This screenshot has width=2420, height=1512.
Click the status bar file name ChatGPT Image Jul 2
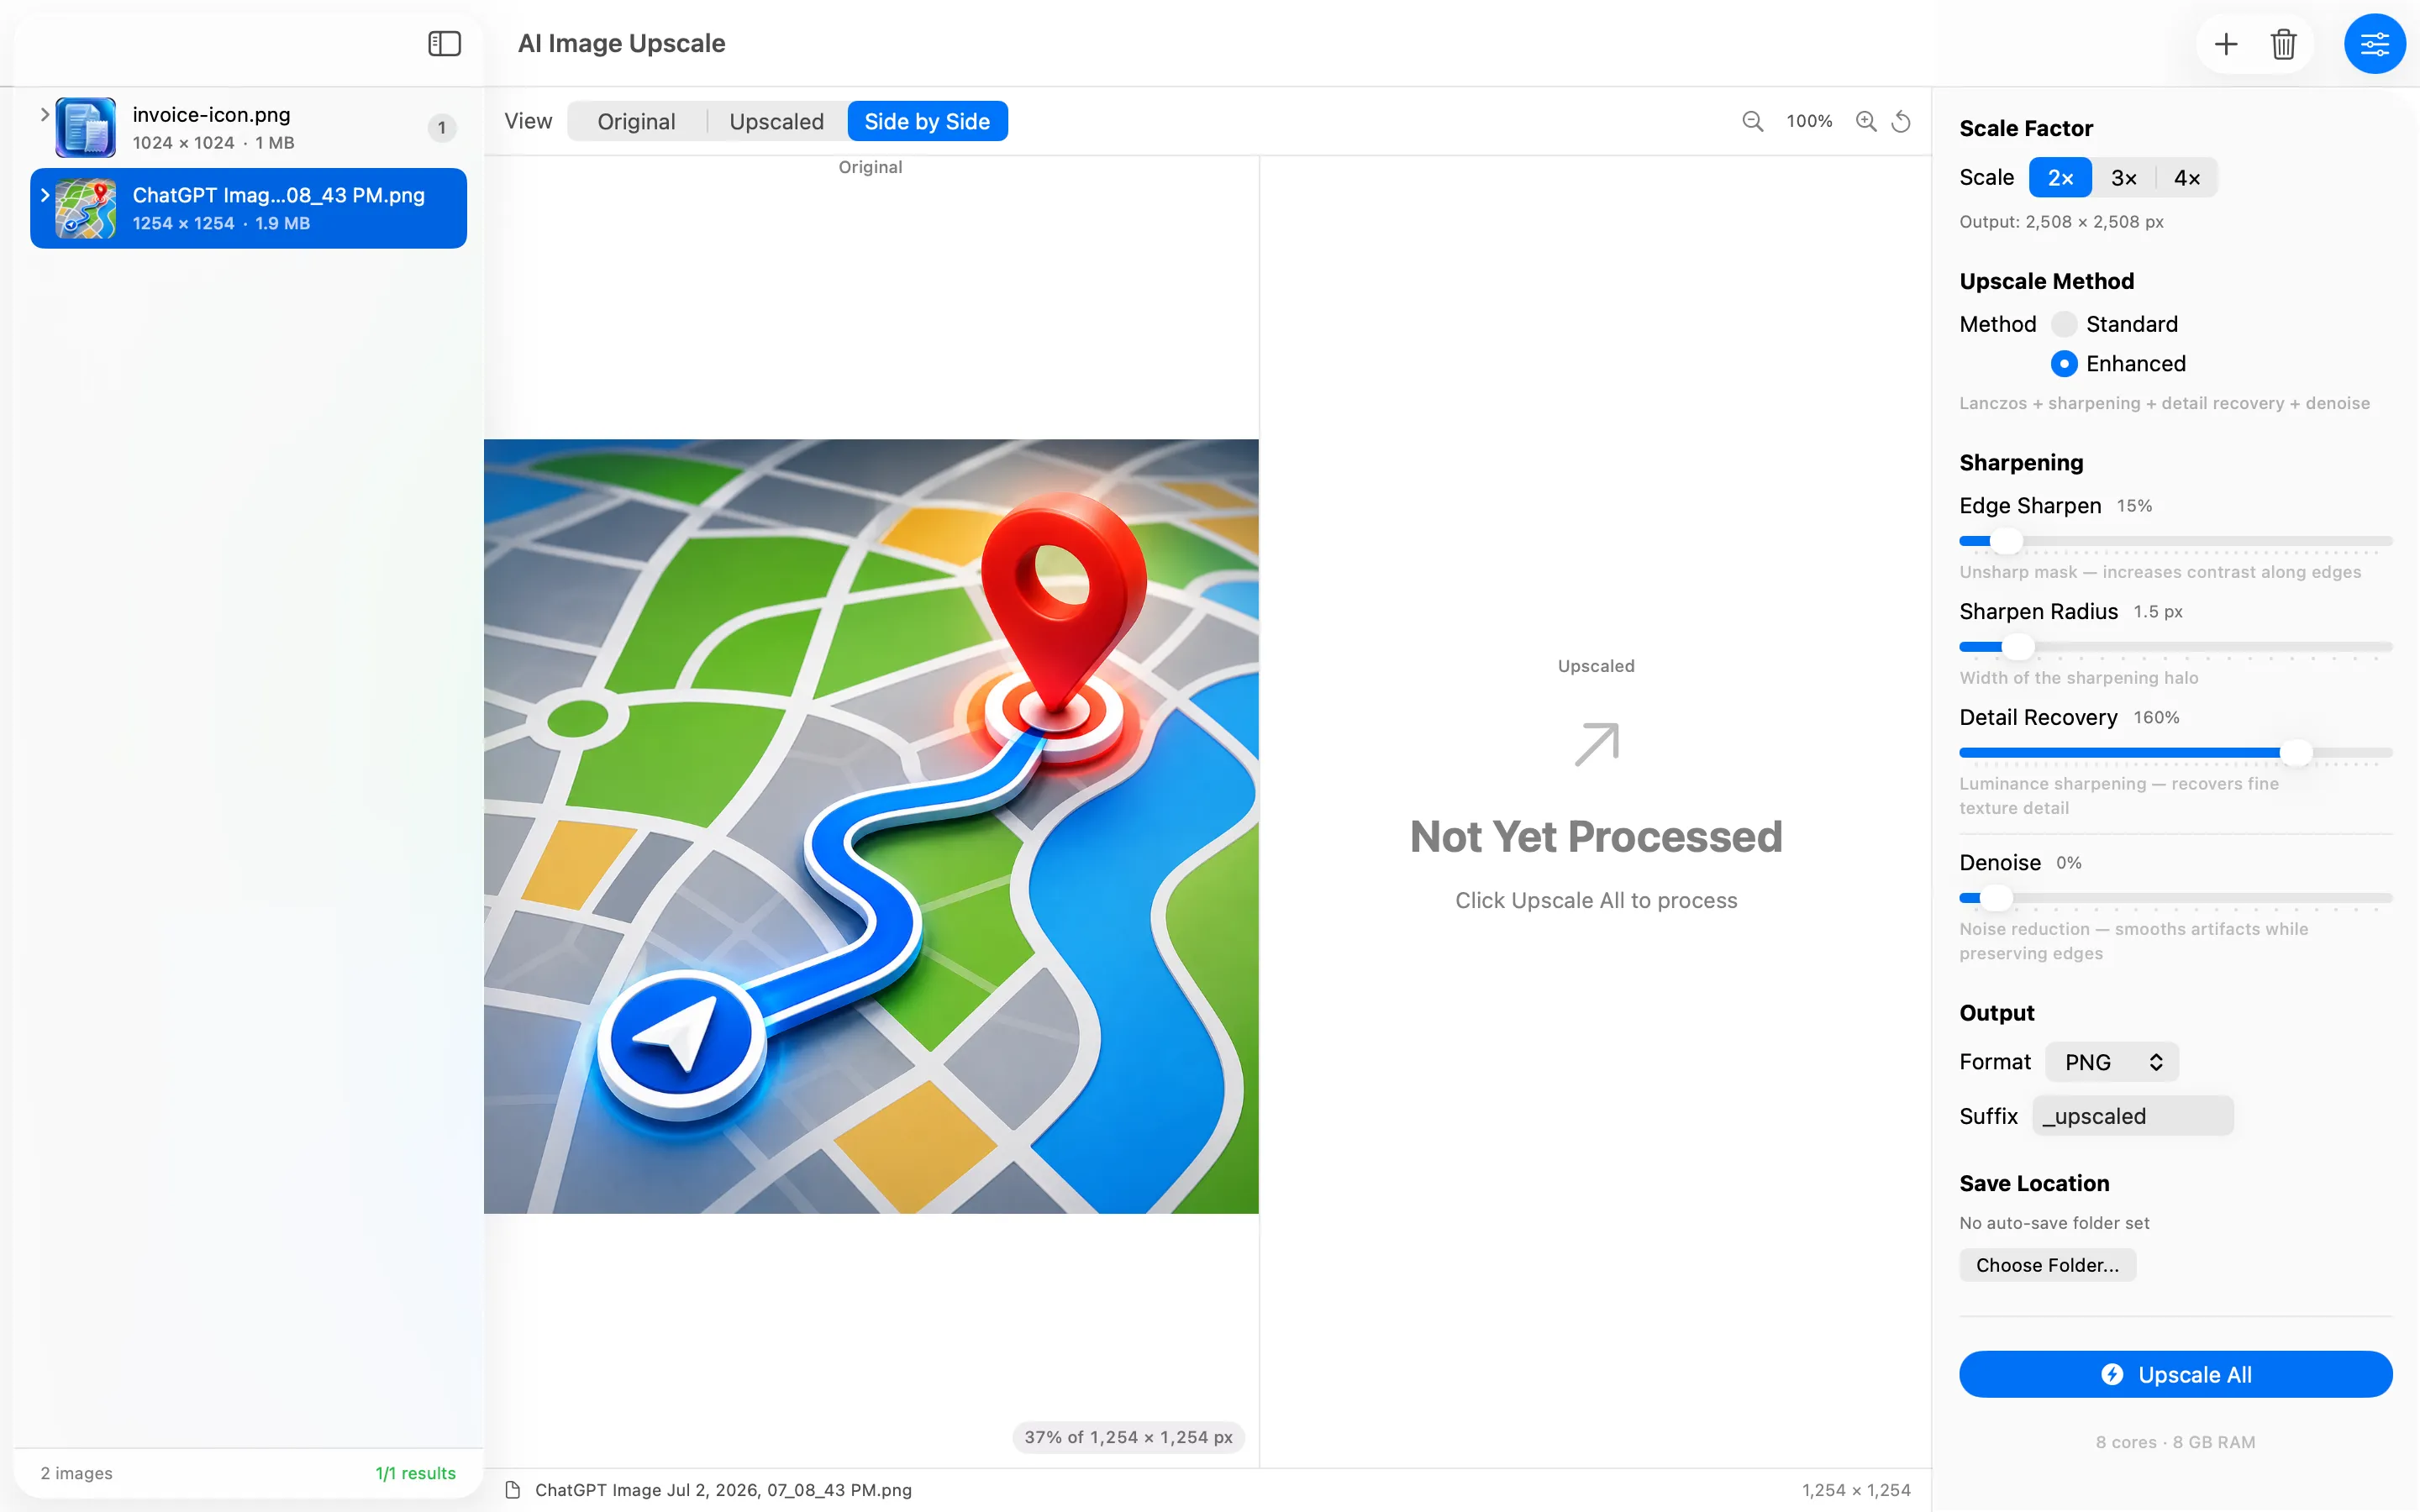tap(723, 1490)
